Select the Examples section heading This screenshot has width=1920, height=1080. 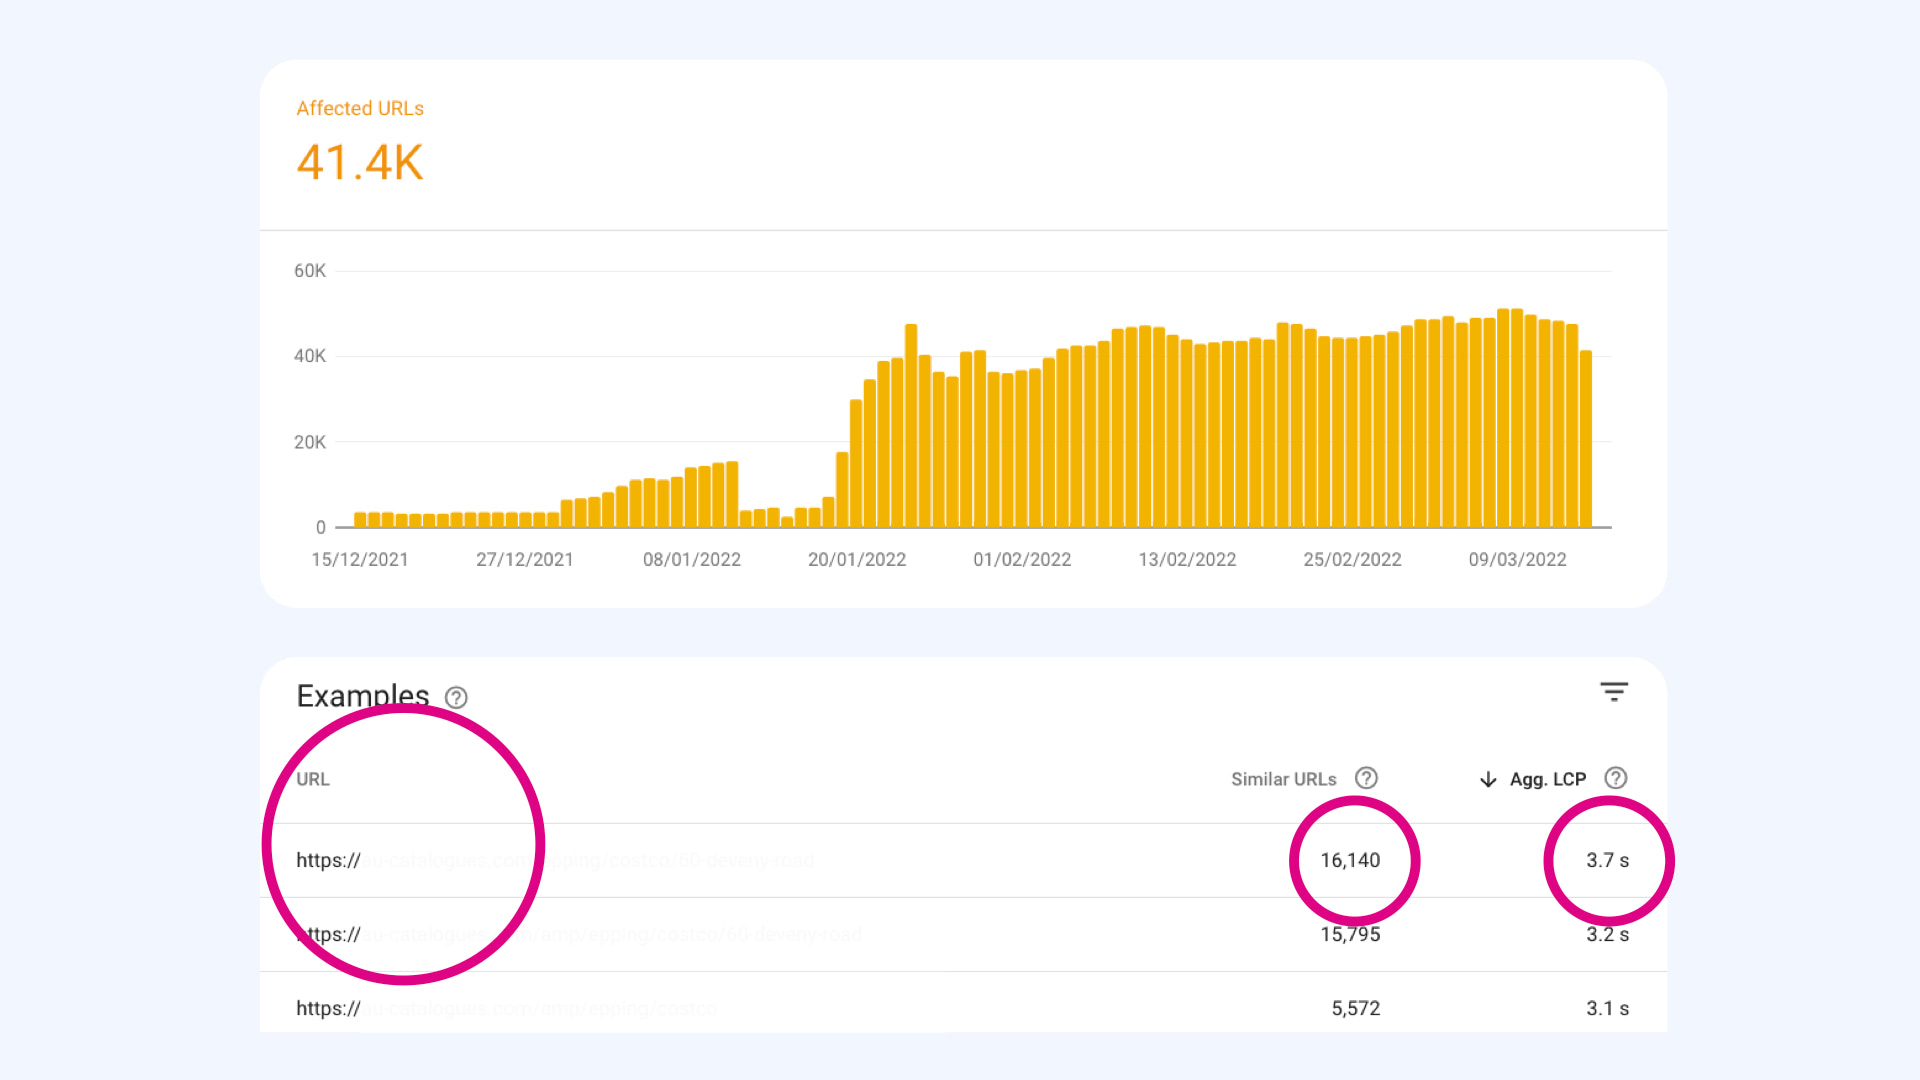click(x=362, y=696)
